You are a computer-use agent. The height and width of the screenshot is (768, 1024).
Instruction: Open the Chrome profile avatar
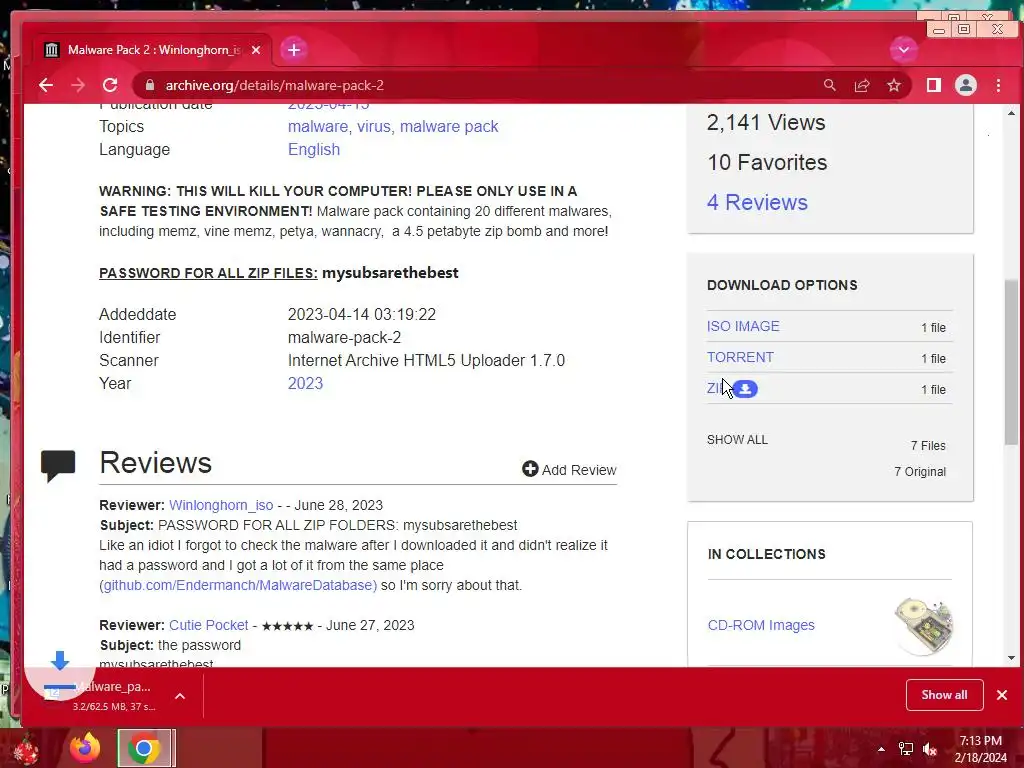click(x=966, y=86)
